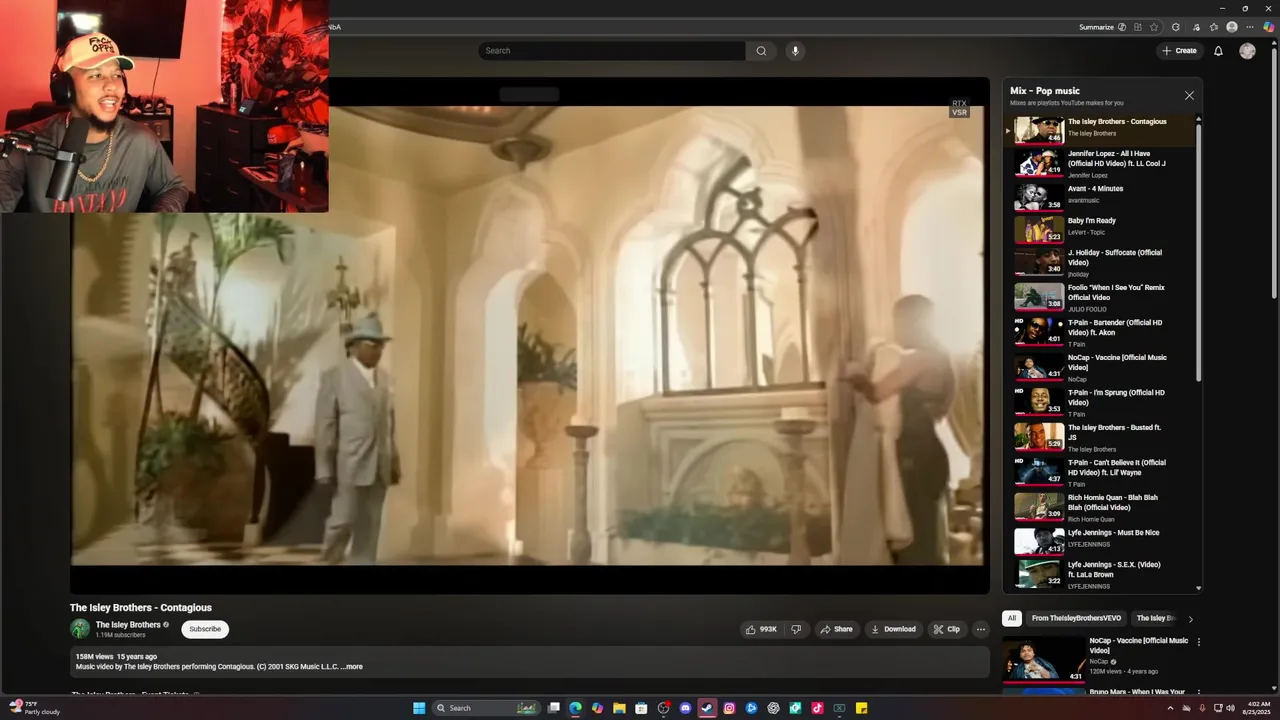1280x720 pixels.
Task: Share the Contagious video
Action: (x=836, y=629)
